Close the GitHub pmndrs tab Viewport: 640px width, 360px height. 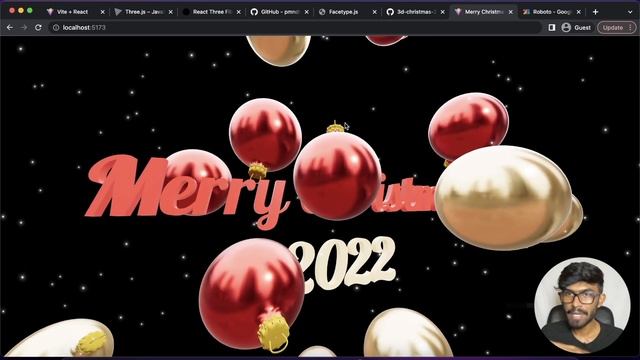pyautogui.click(x=307, y=12)
